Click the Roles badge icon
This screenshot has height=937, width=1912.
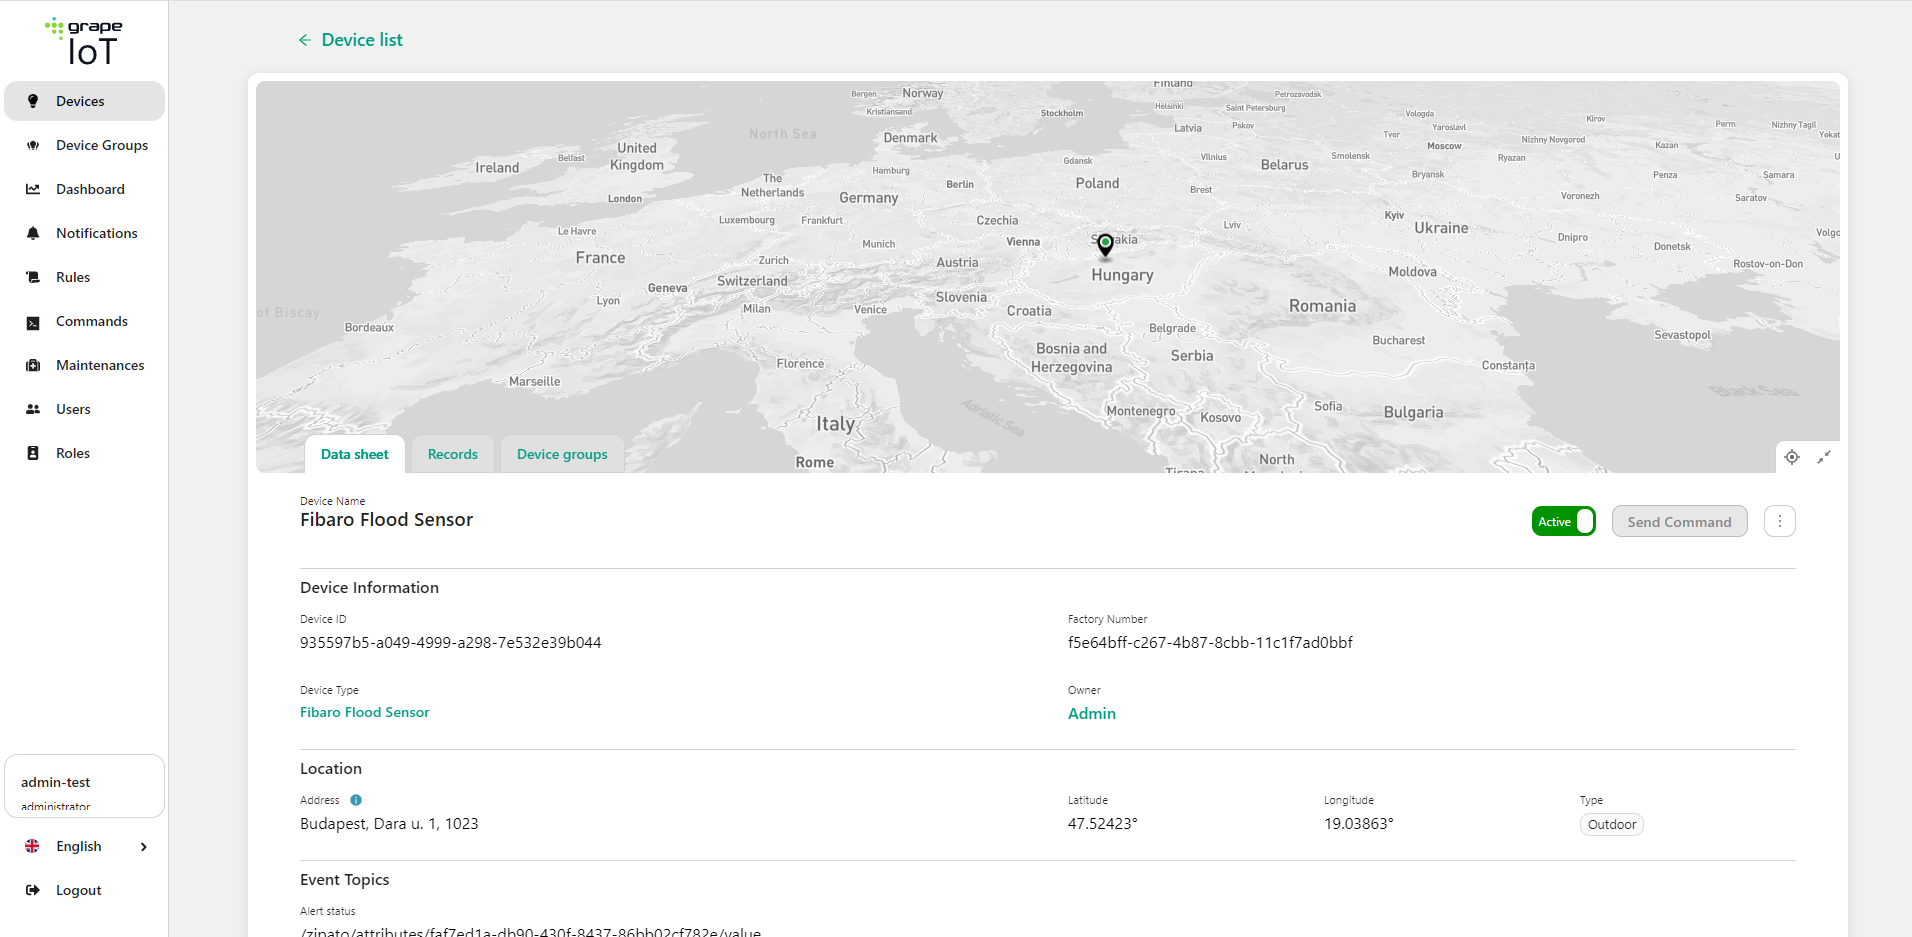pos(33,453)
